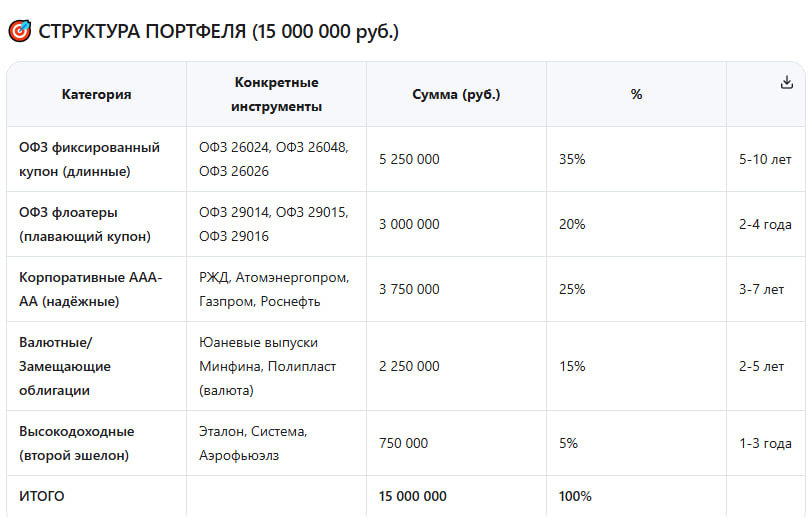
Task: Click the % column header
Action: [x=636, y=94]
